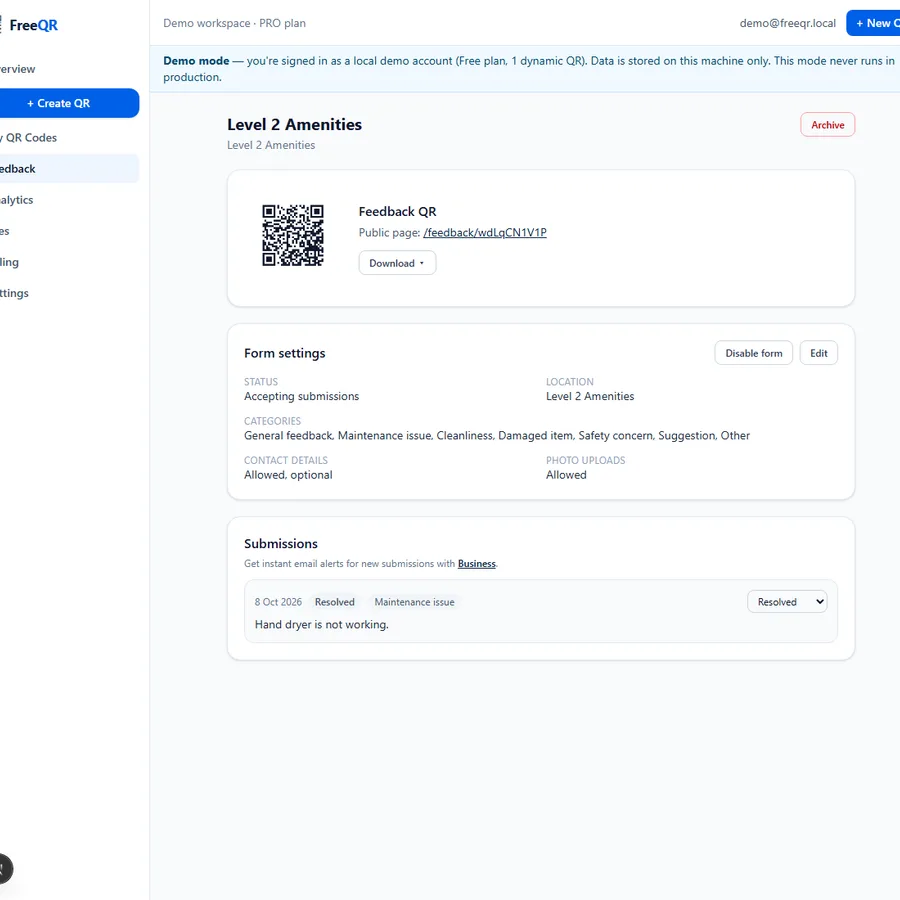This screenshot has width=900, height=900.
Task: Open the Settings sidebar item
Action: [x=14, y=293]
